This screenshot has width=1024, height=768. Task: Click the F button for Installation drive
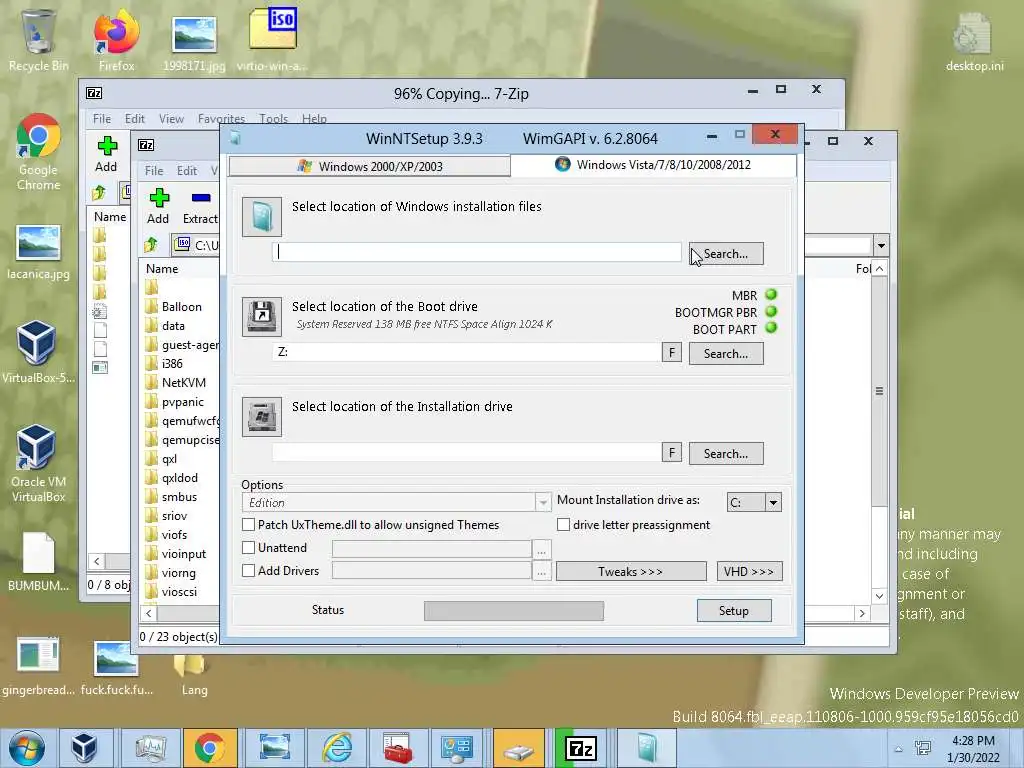(671, 453)
